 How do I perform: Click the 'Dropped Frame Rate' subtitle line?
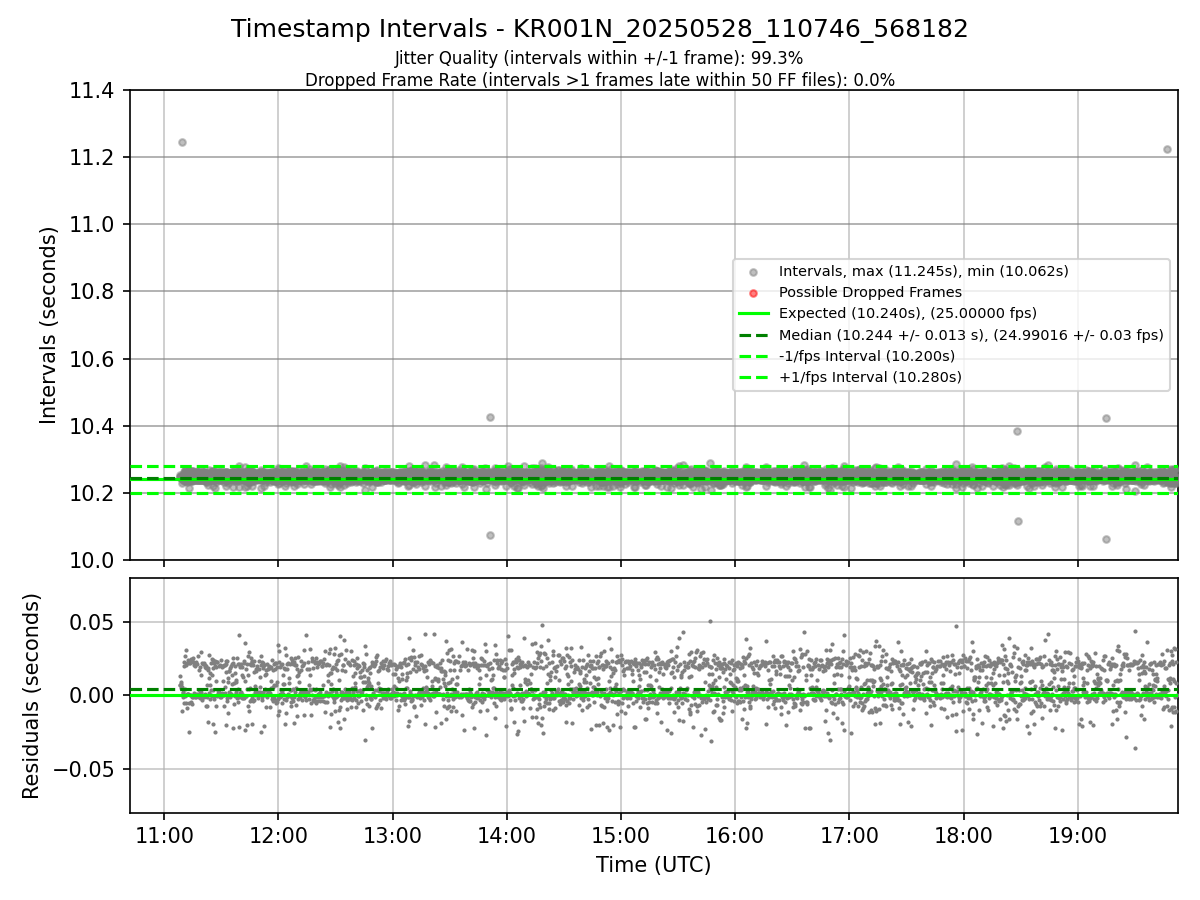click(x=600, y=80)
